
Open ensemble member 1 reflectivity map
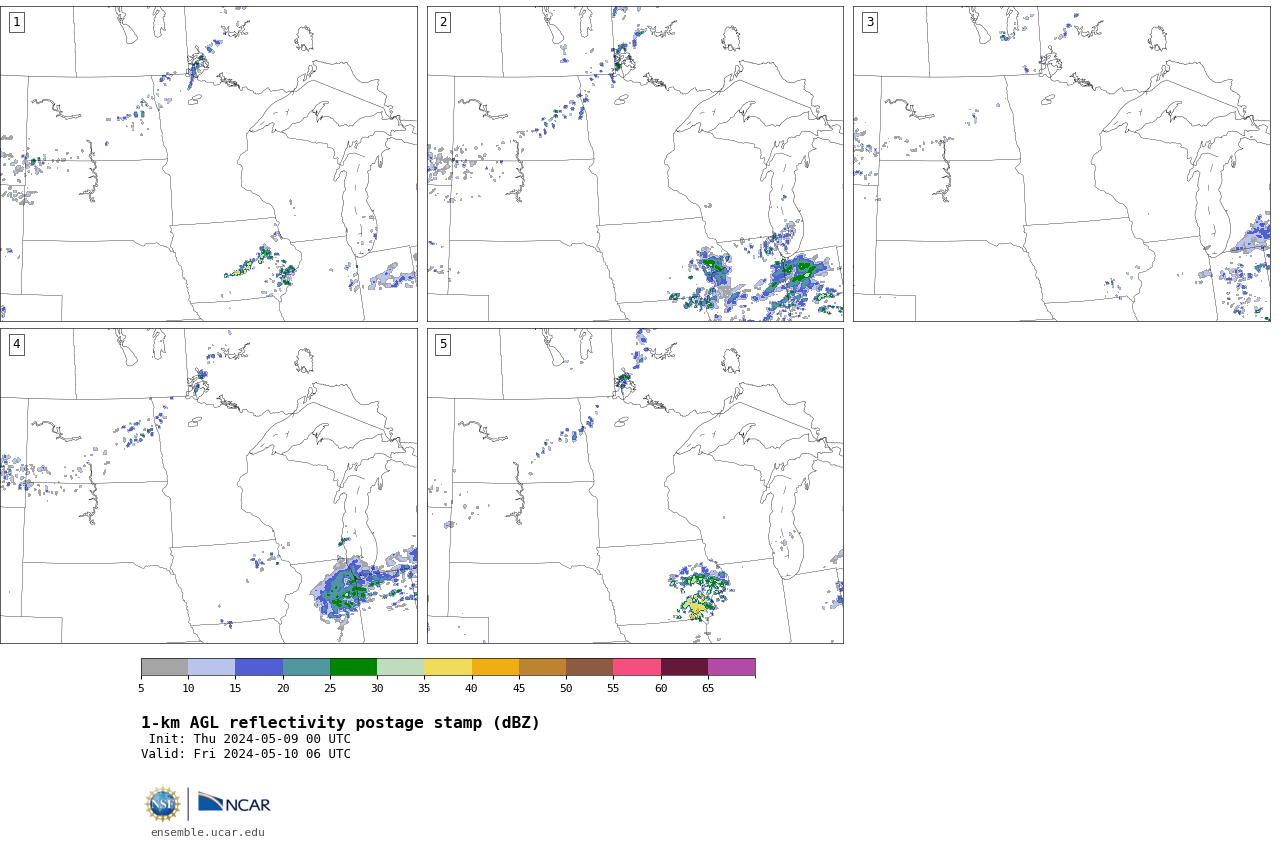coord(208,164)
